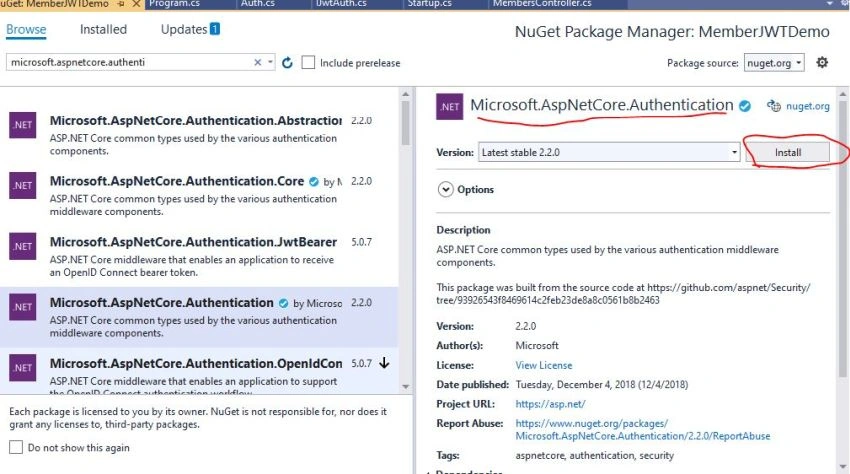Image resolution: width=850 pixels, height=474 pixels.
Task: Click the Author(s) value Microsoft
Action: [537, 345]
